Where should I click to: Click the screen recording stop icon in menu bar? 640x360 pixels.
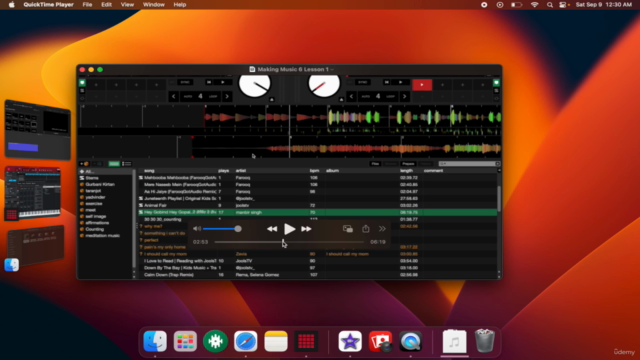(484, 5)
